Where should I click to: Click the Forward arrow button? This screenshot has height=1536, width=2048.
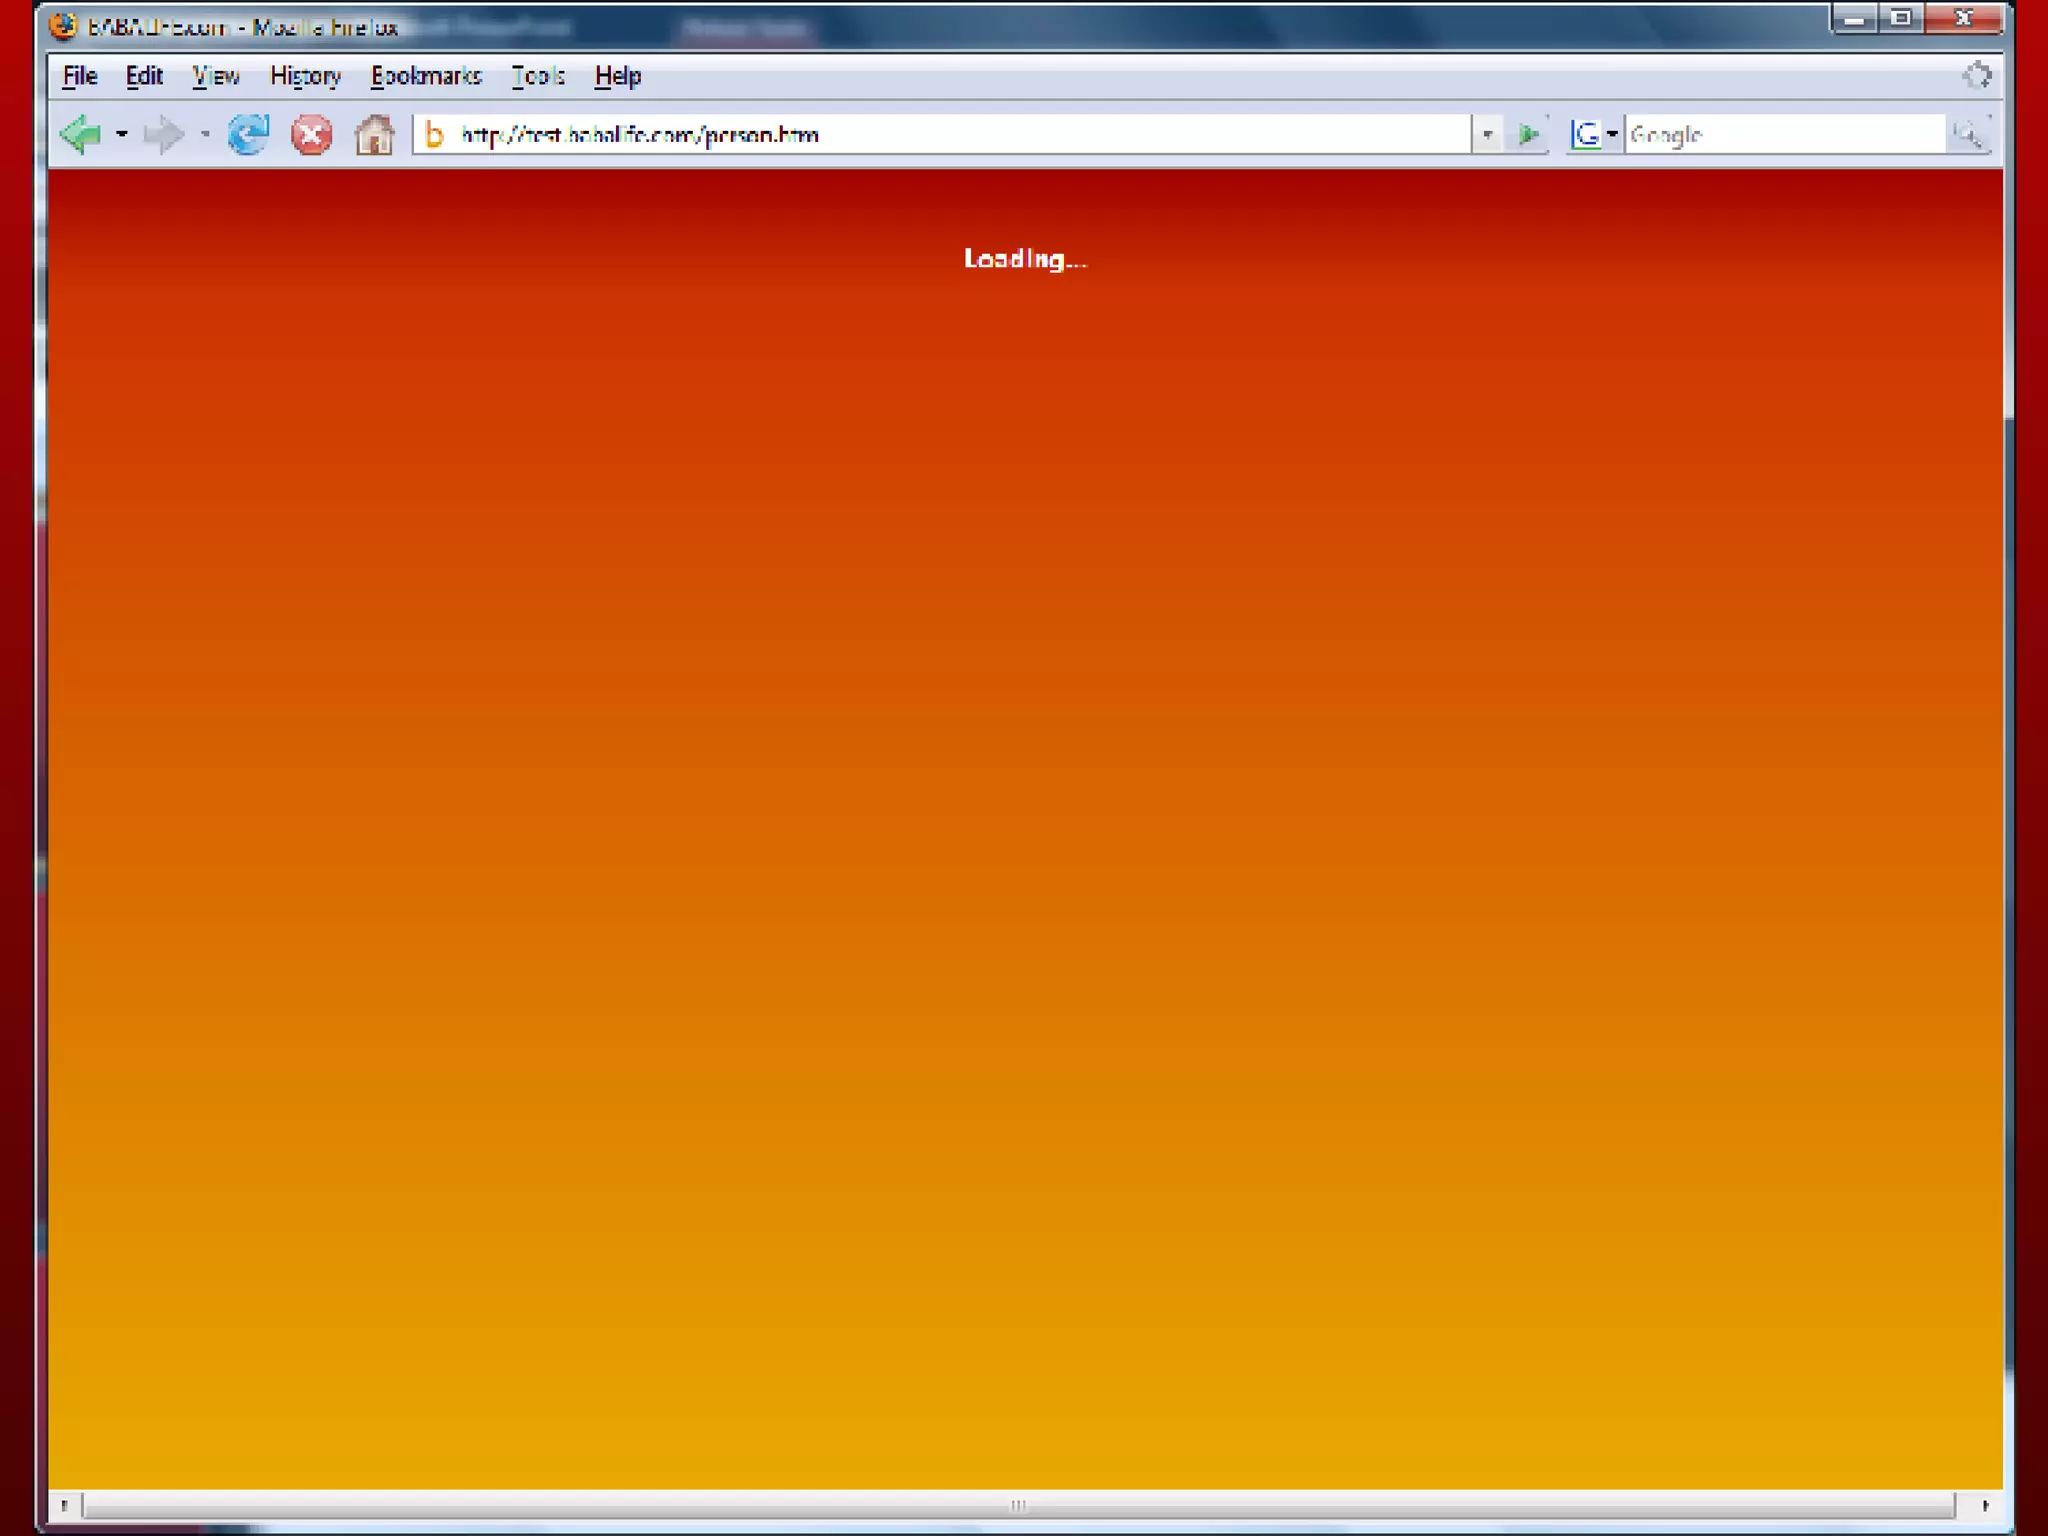click(x=163, y=134)
